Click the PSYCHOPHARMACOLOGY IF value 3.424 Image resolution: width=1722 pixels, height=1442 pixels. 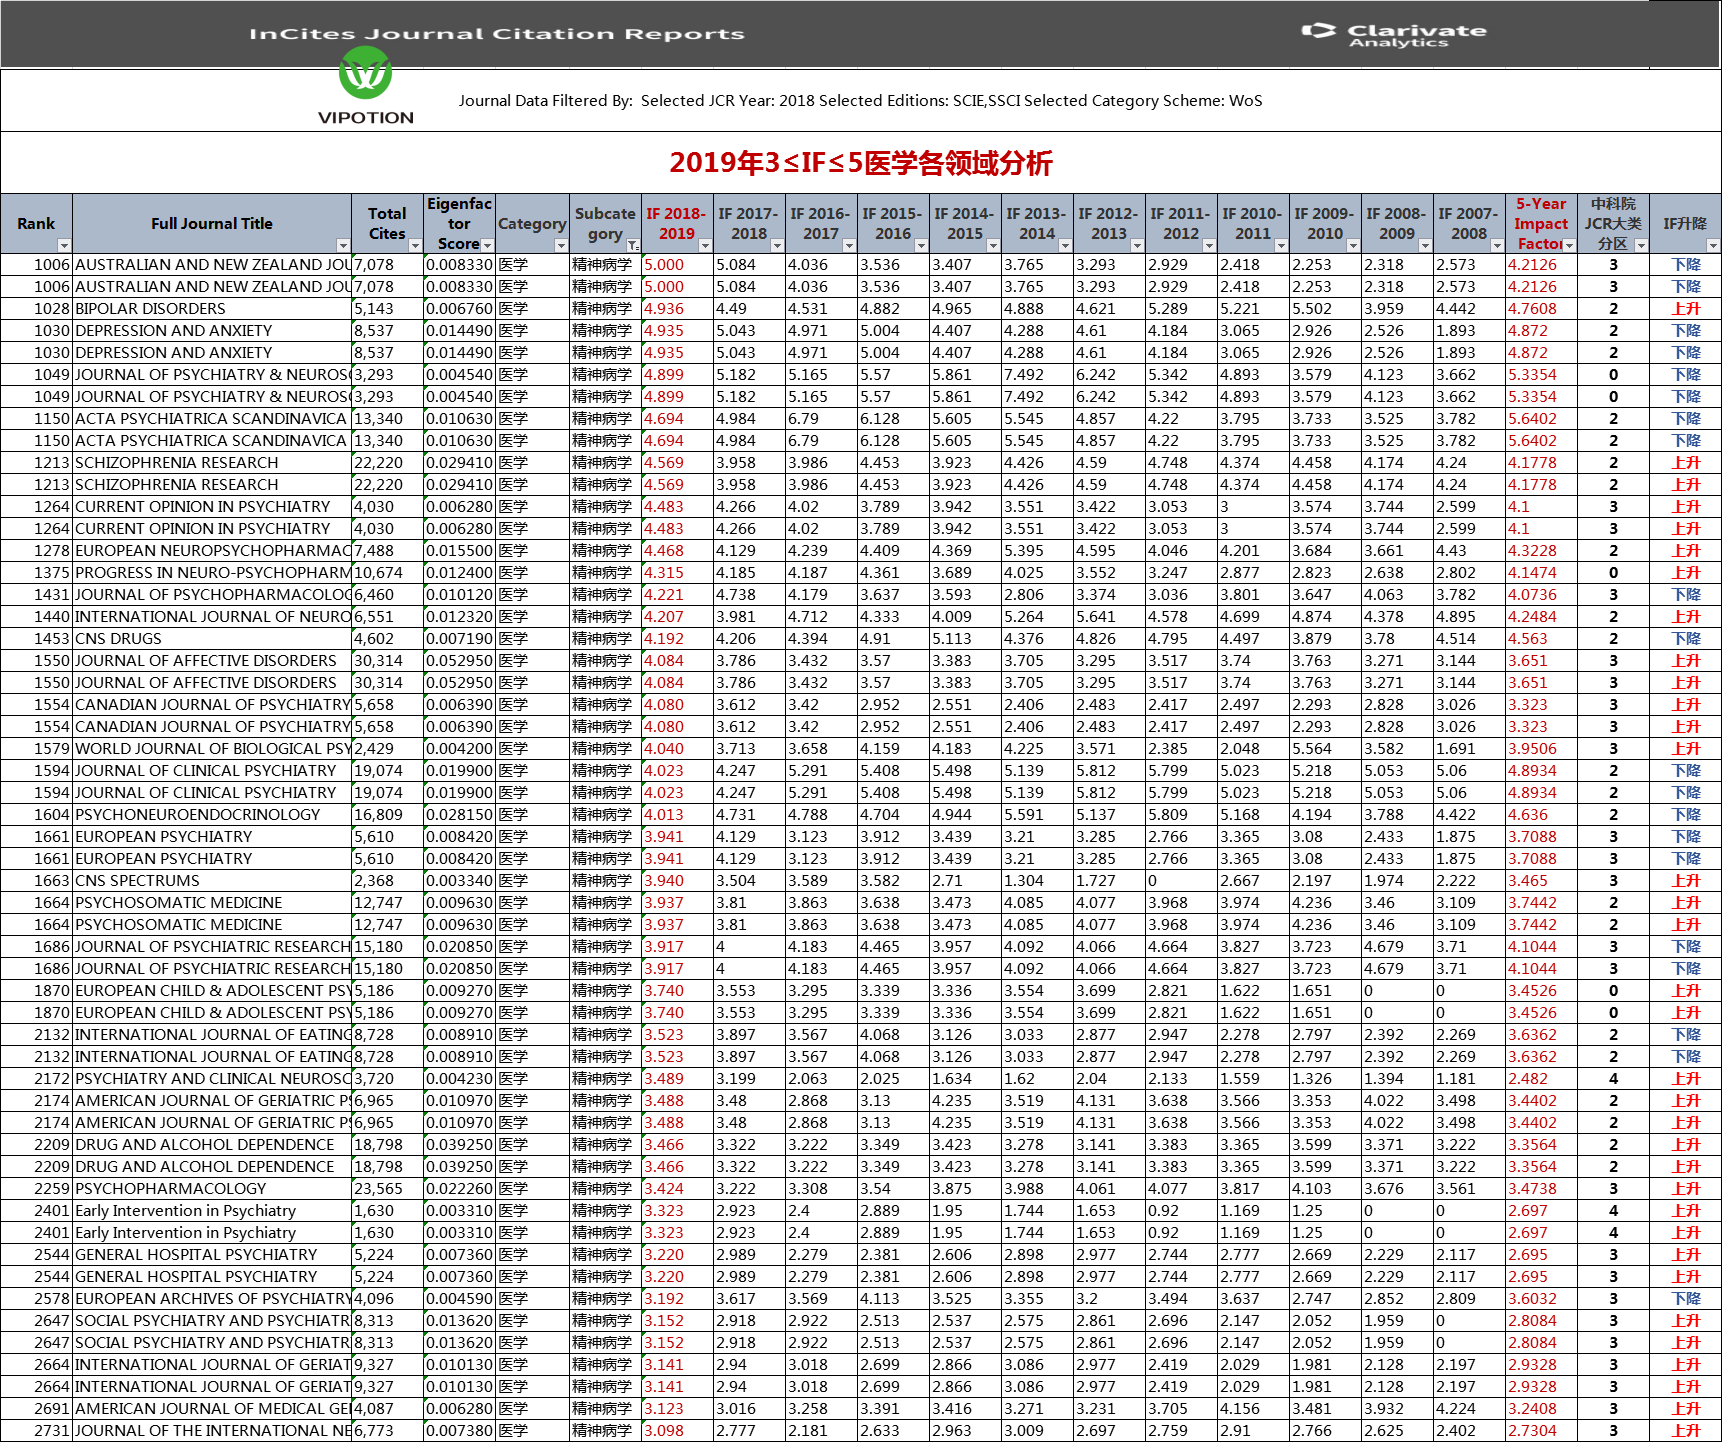664,1189
